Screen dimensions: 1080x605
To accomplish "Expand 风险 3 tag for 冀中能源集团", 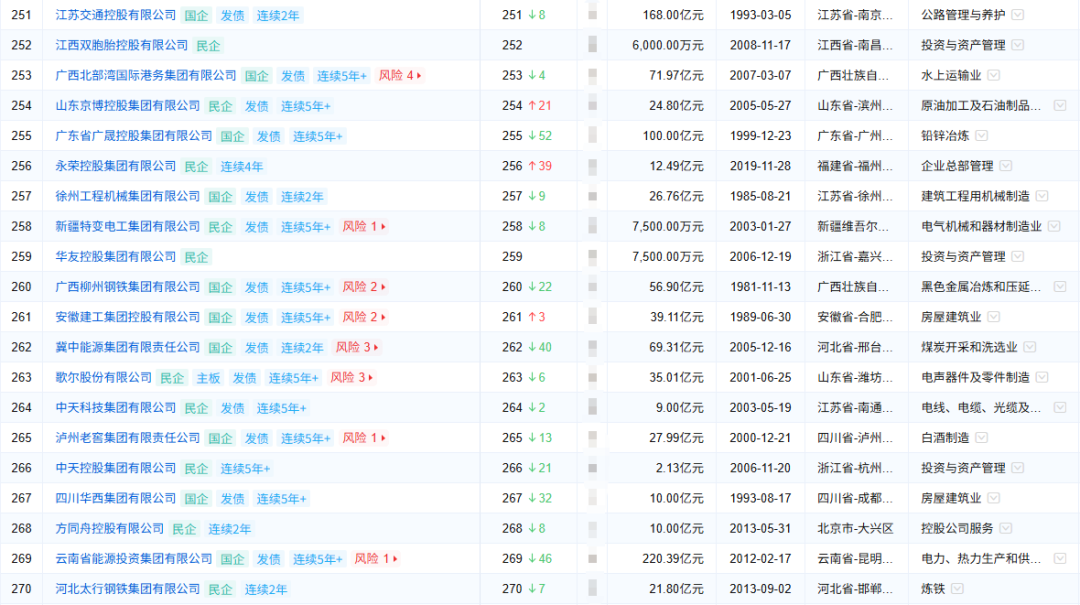I will (357, 347).
